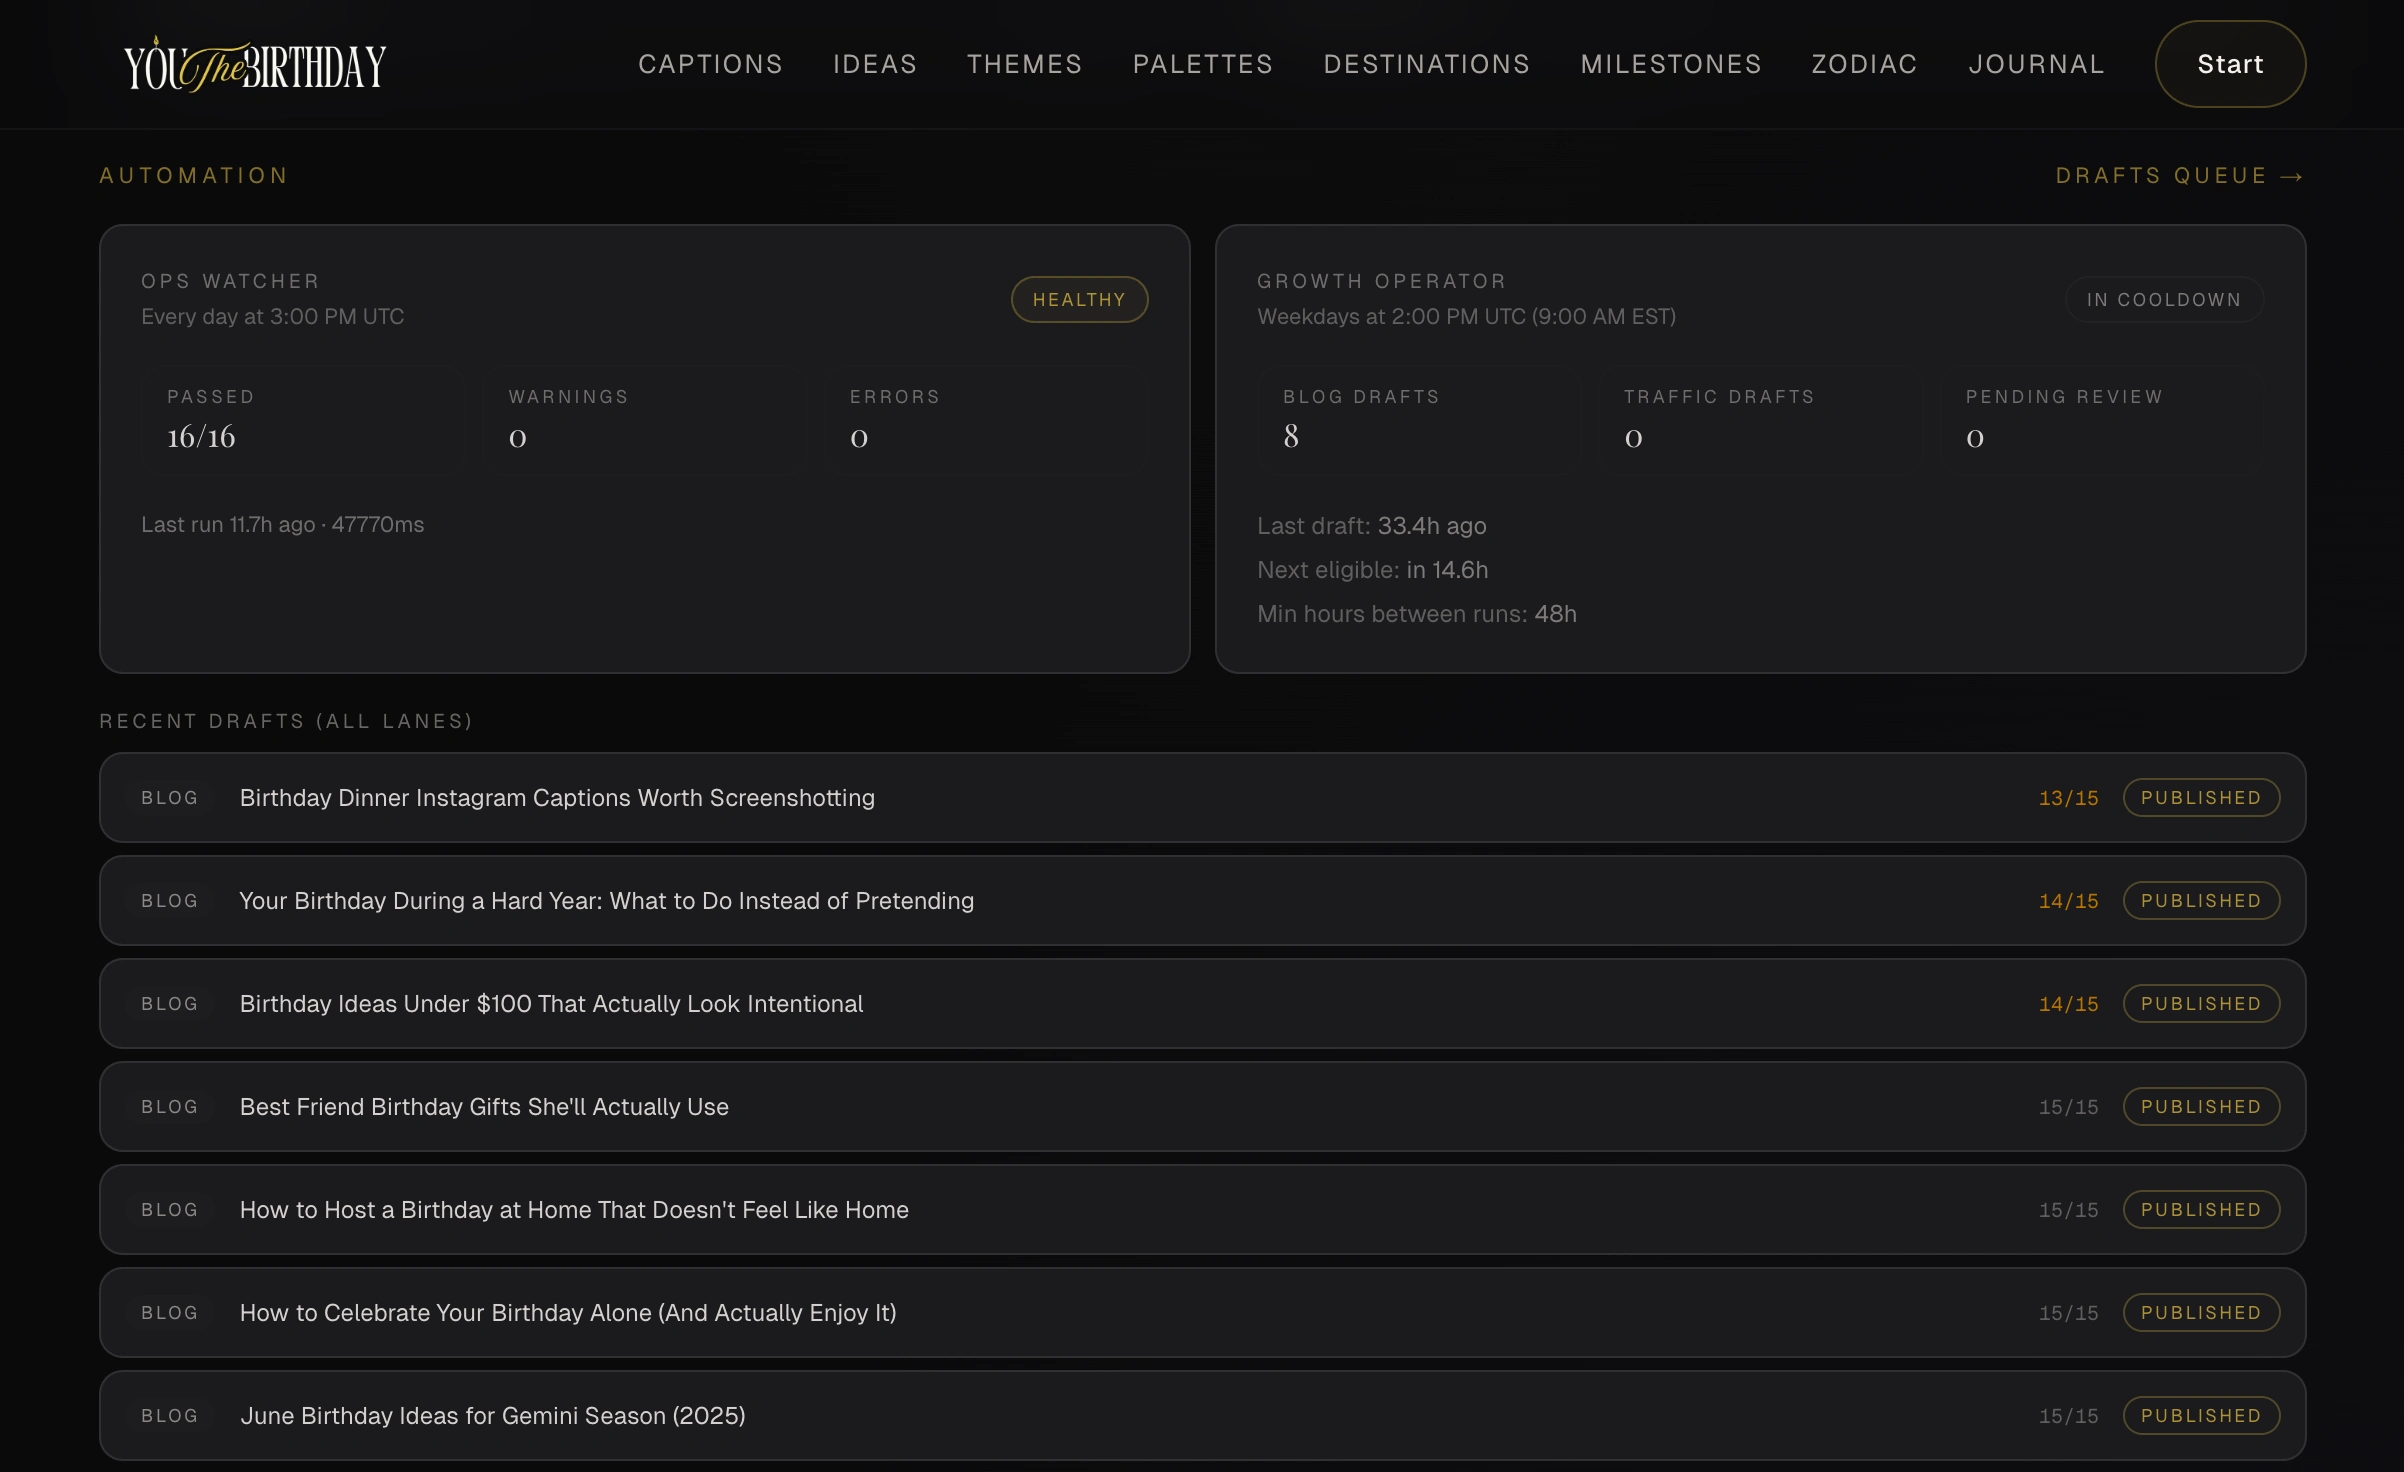Image resolution: width=2404 pixels, height=1472 pixels.
Task: Open Host a Birthday at Home draft
Action: pos(574,1210)
